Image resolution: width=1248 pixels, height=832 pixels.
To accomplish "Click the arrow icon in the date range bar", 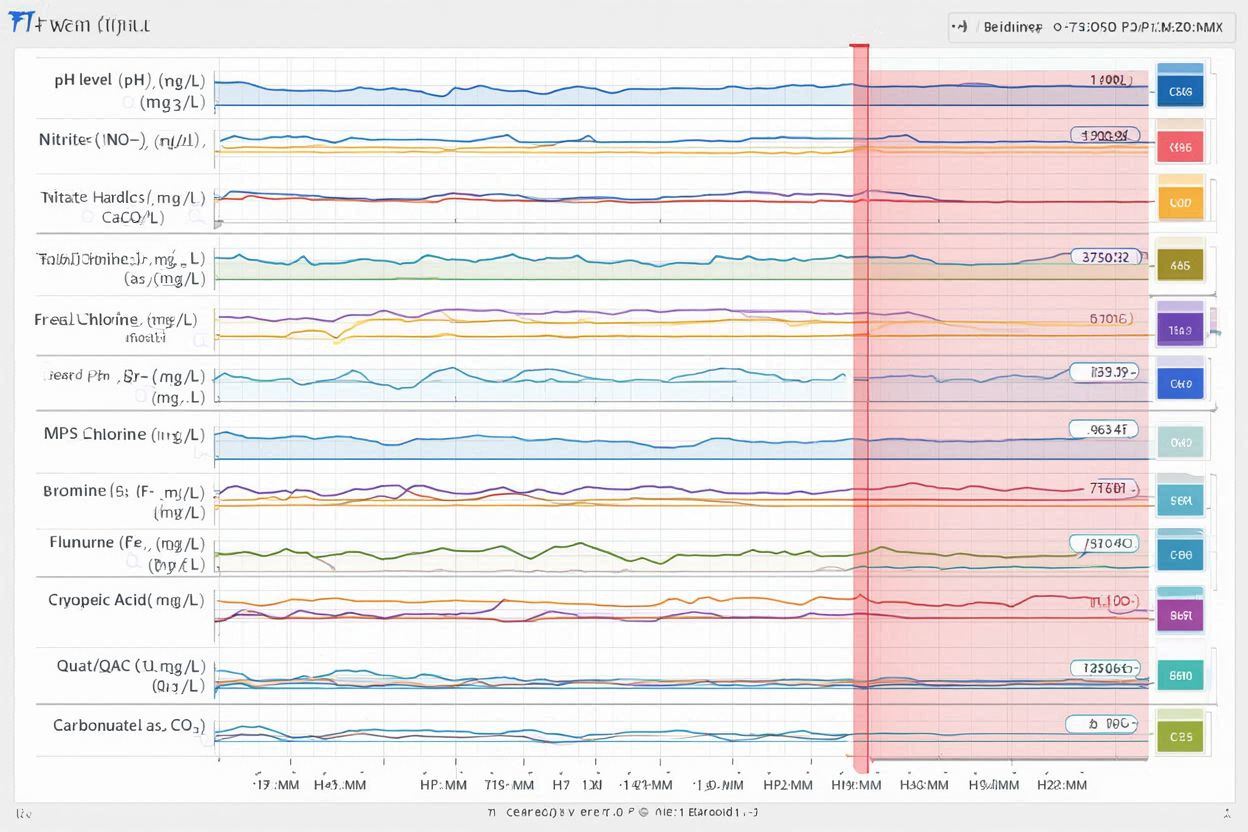I will (961, 27).
